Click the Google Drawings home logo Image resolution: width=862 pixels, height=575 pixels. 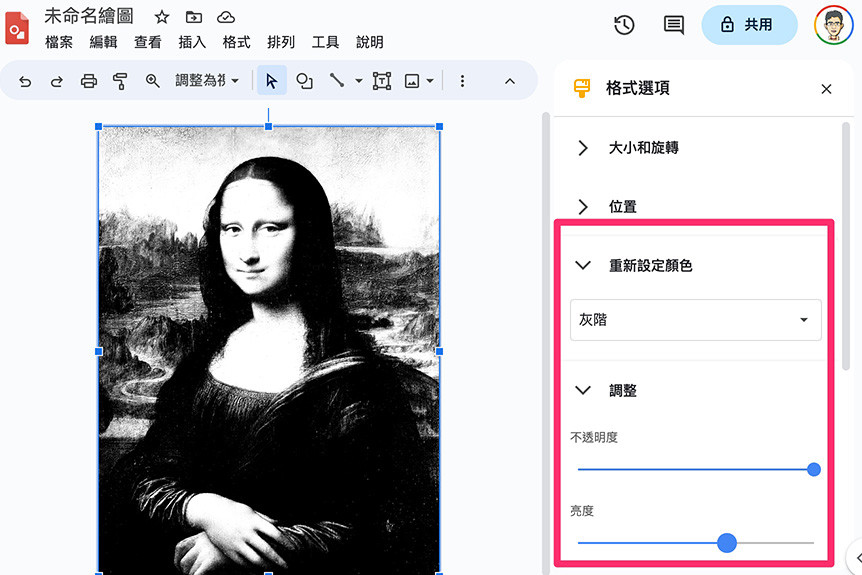coord(16,27)
